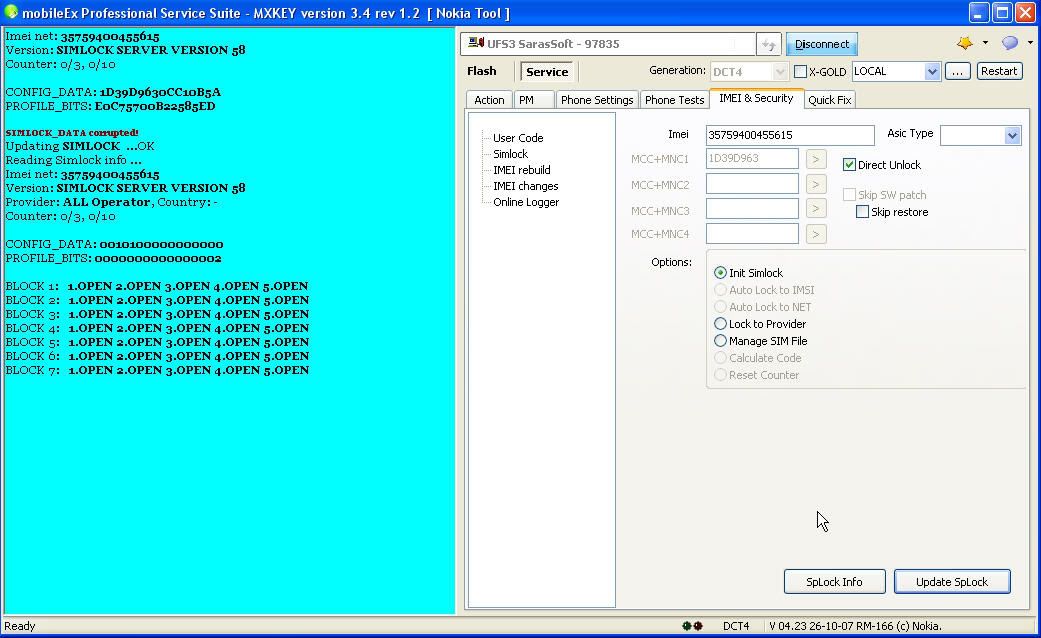This screenshot has width=1041, height=638.
Task: Select Simlock in the tree
Action: 511,154
